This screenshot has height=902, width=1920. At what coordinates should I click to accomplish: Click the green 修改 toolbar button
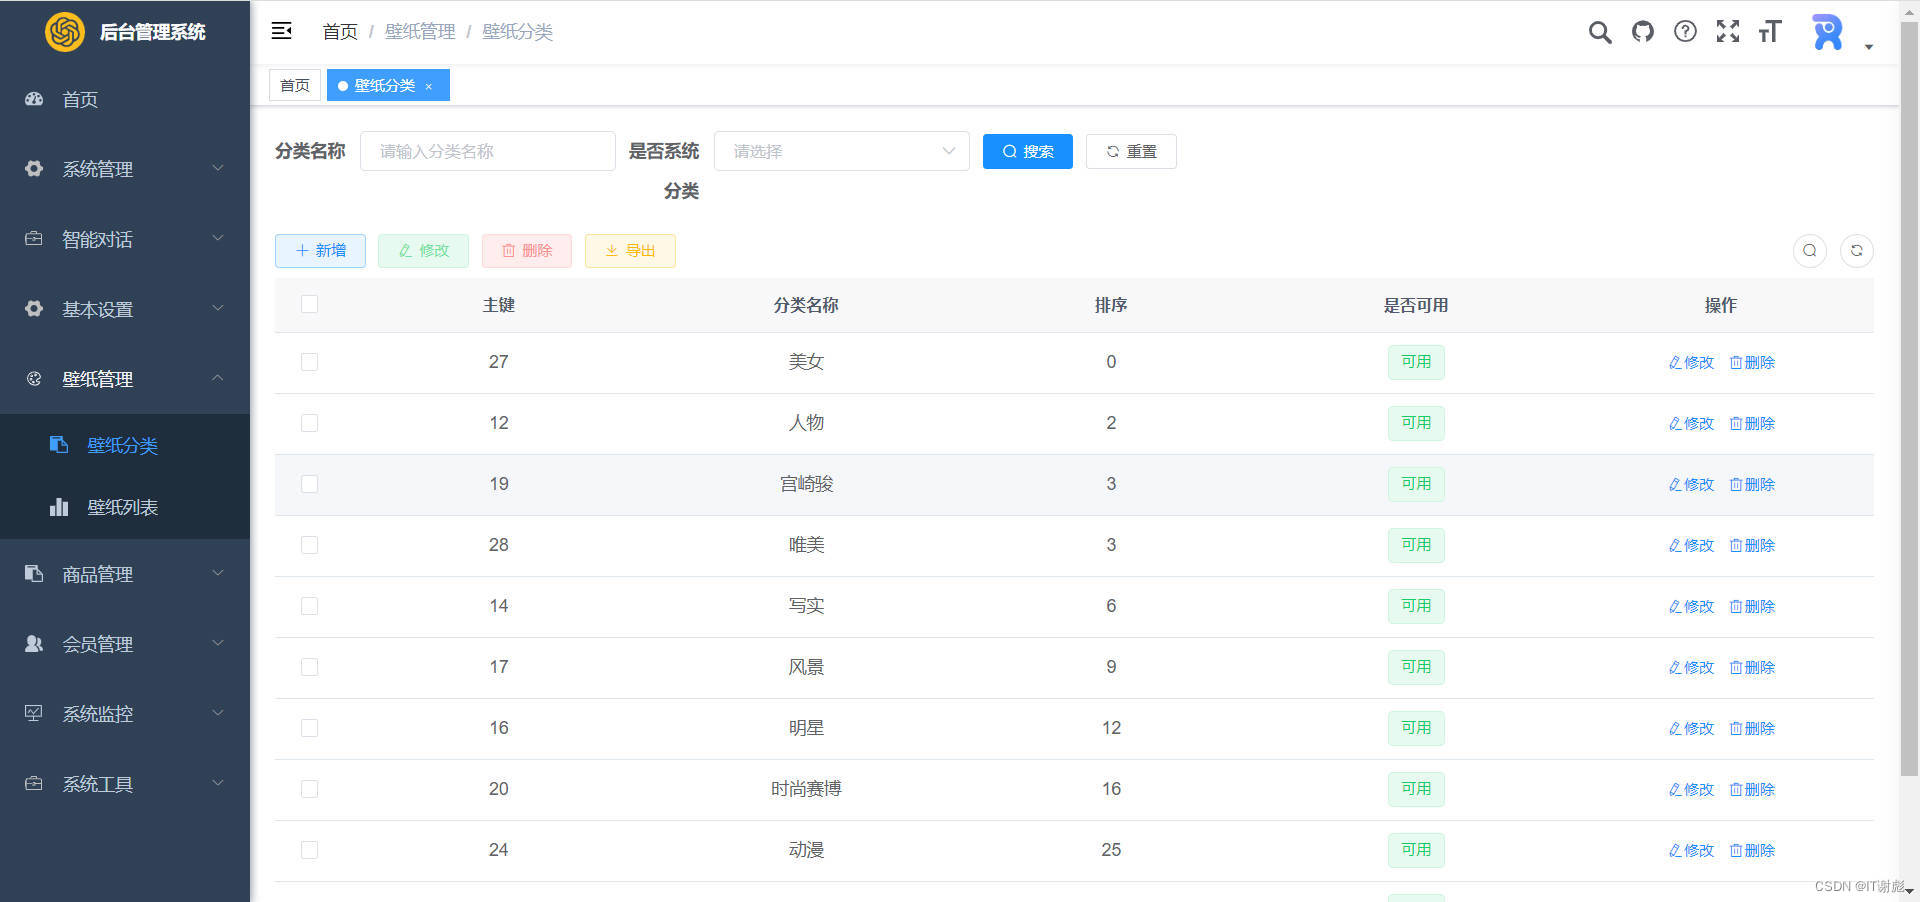point(423,250)
